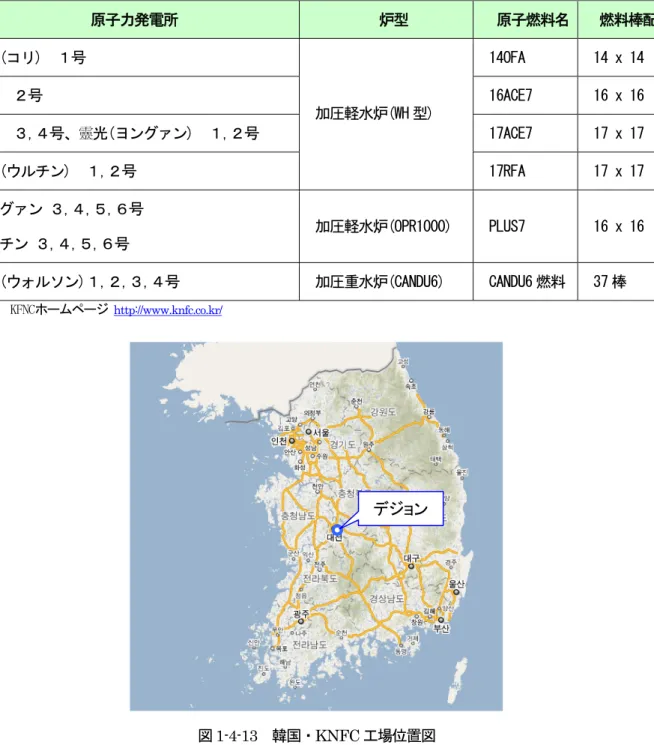
Task: Click the 霊光(ヨングァン) 1, 2号 row
Action: pyautogui.click(x=149, y=134)
